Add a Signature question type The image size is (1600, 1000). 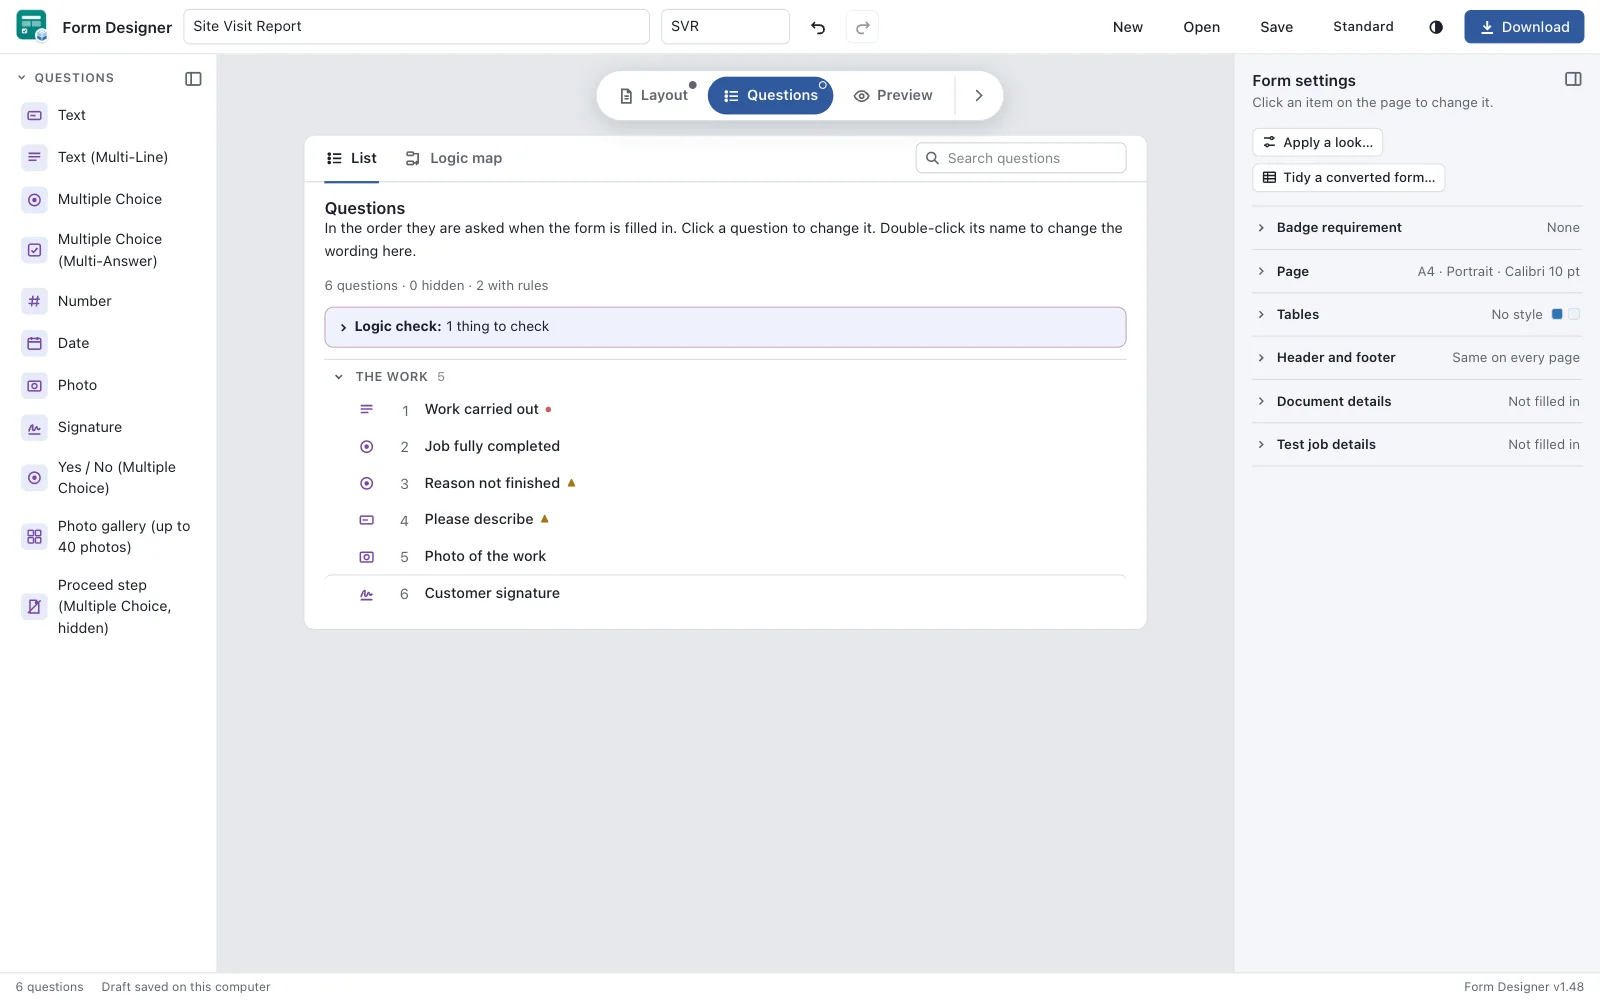coord(108,427)
